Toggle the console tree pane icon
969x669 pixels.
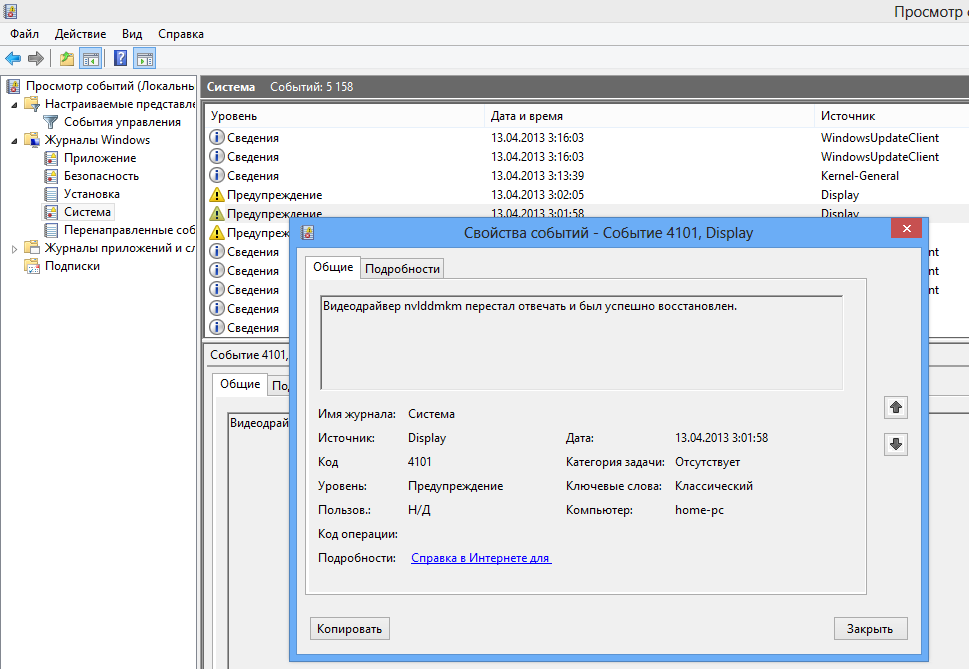[x=91, y=59]
